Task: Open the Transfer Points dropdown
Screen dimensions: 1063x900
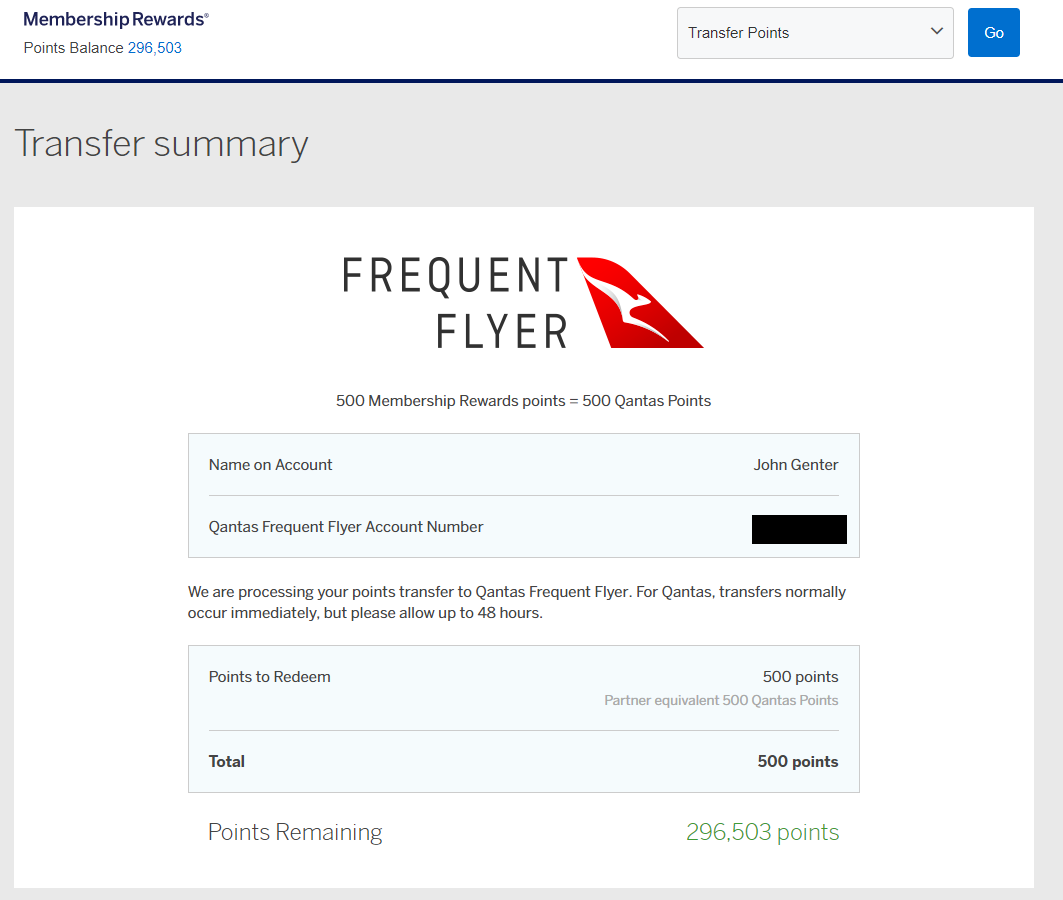Action: click(800, 33)
